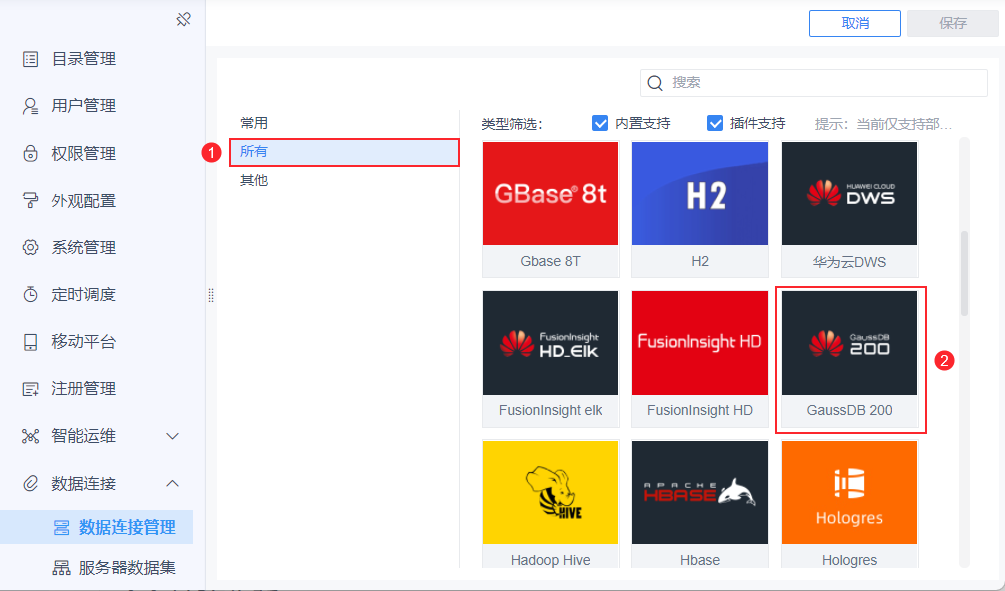Click the 定时调度 clock icon
This screenshot has width=1005, height=591.
tap(30, 294)
